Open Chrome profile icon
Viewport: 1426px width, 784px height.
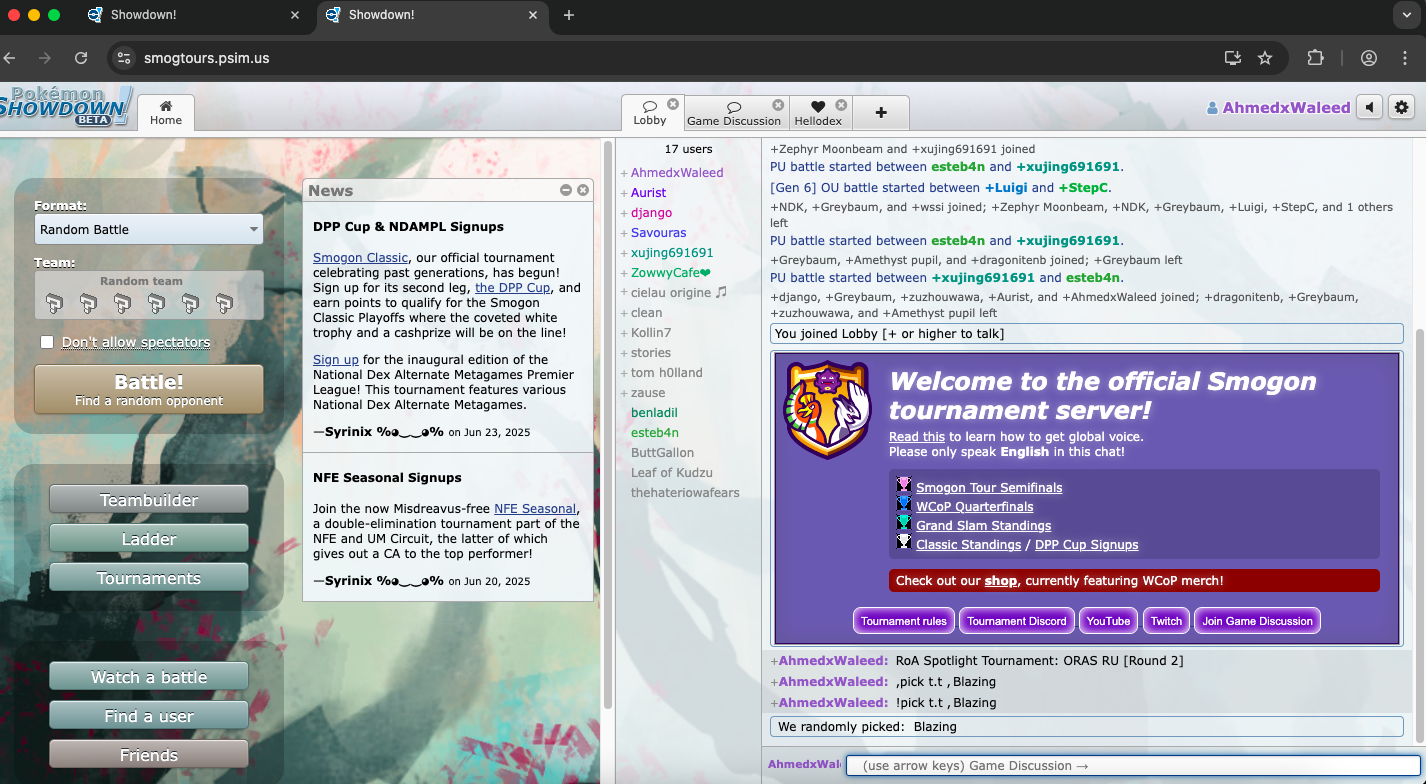pyautogui.click(x=1369, y=58)
